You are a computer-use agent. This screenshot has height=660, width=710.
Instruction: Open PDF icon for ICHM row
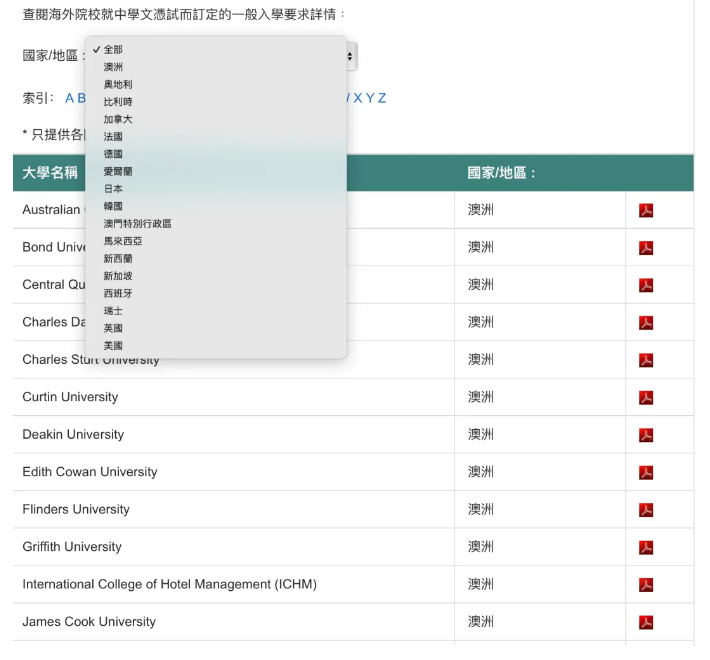click(646, 585)
